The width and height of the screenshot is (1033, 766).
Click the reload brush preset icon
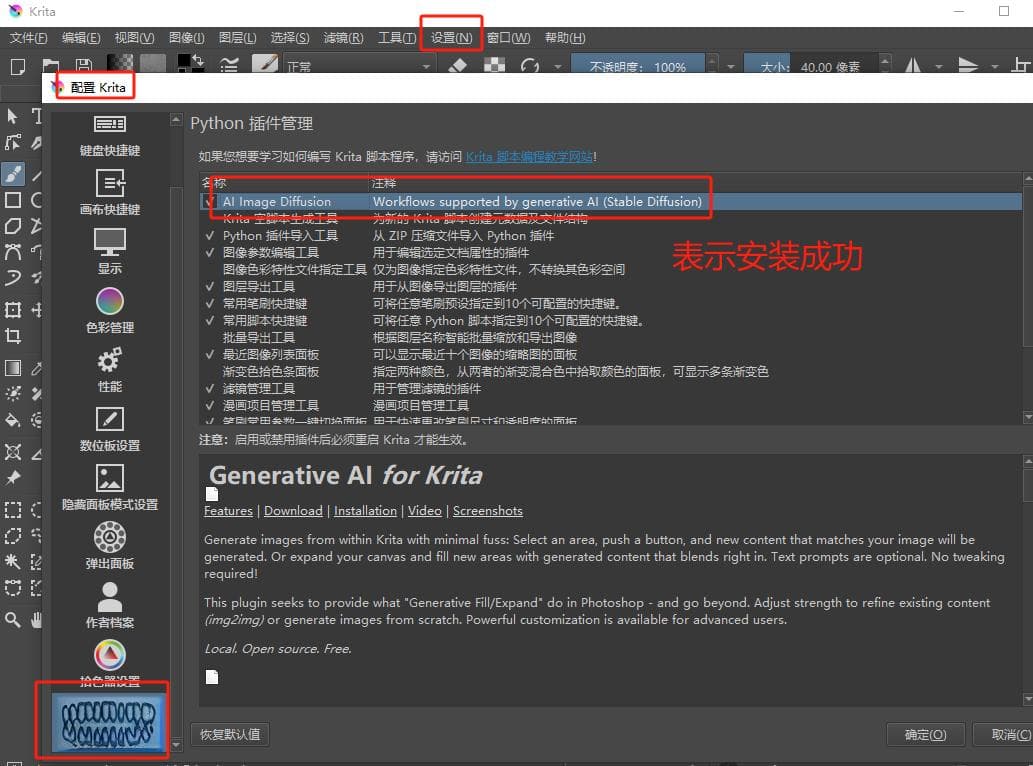tap(530, 66)
